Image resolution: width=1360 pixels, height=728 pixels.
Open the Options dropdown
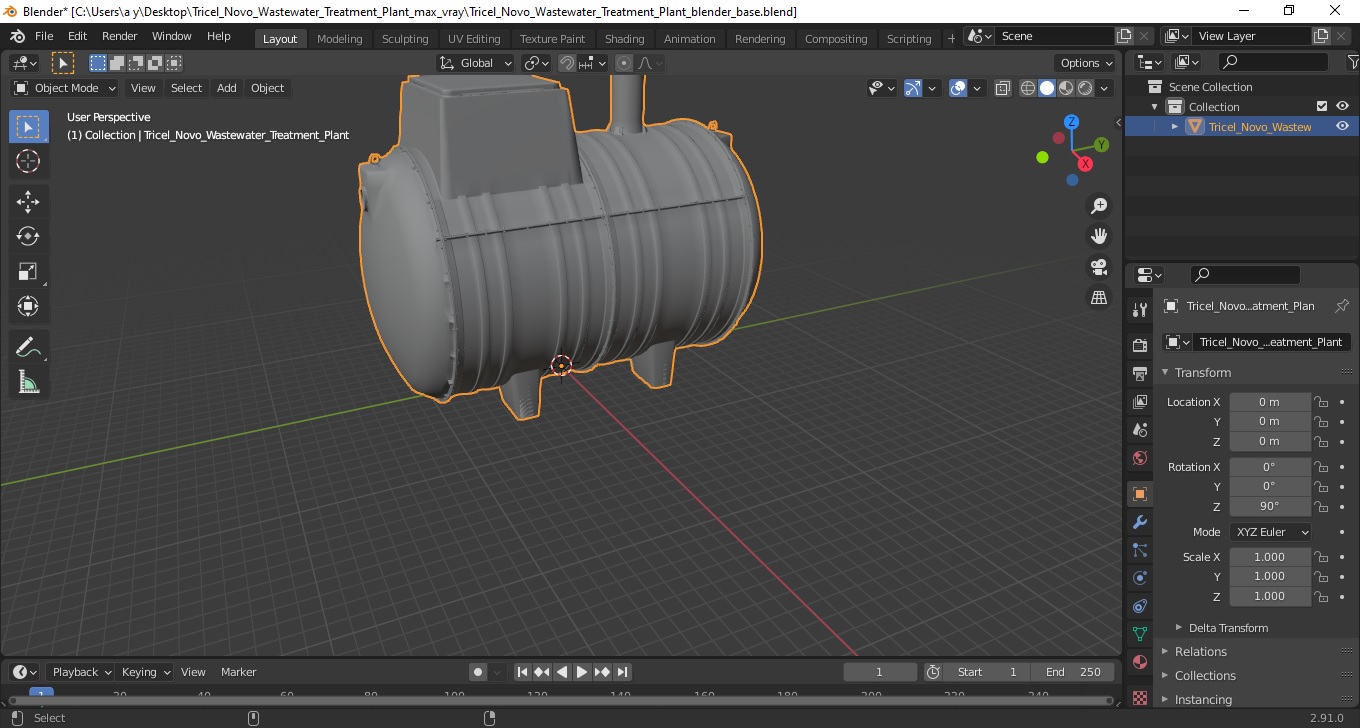[1086, 63]
